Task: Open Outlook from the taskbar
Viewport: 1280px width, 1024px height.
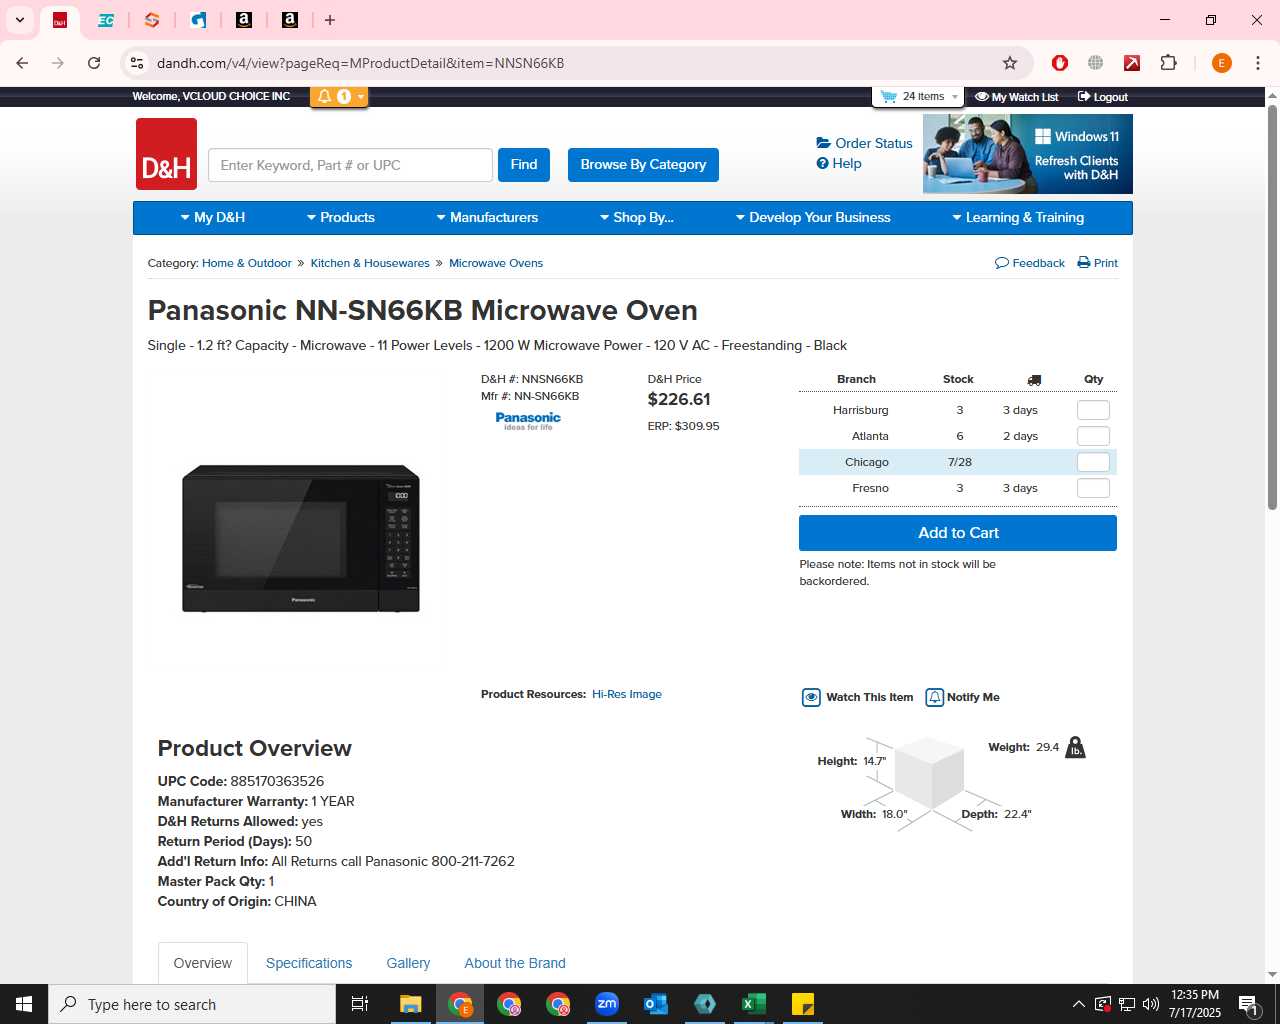Action: pyautogui.click(x=656, y=1004)
